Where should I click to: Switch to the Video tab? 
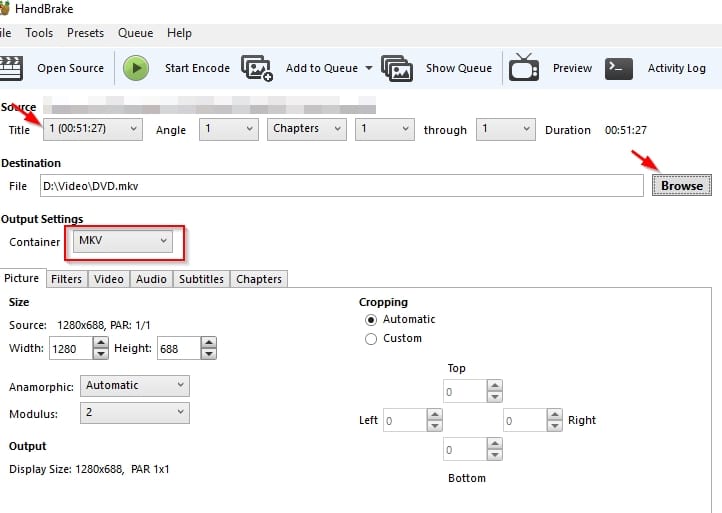pyautogui.click(x=109, y=279)
